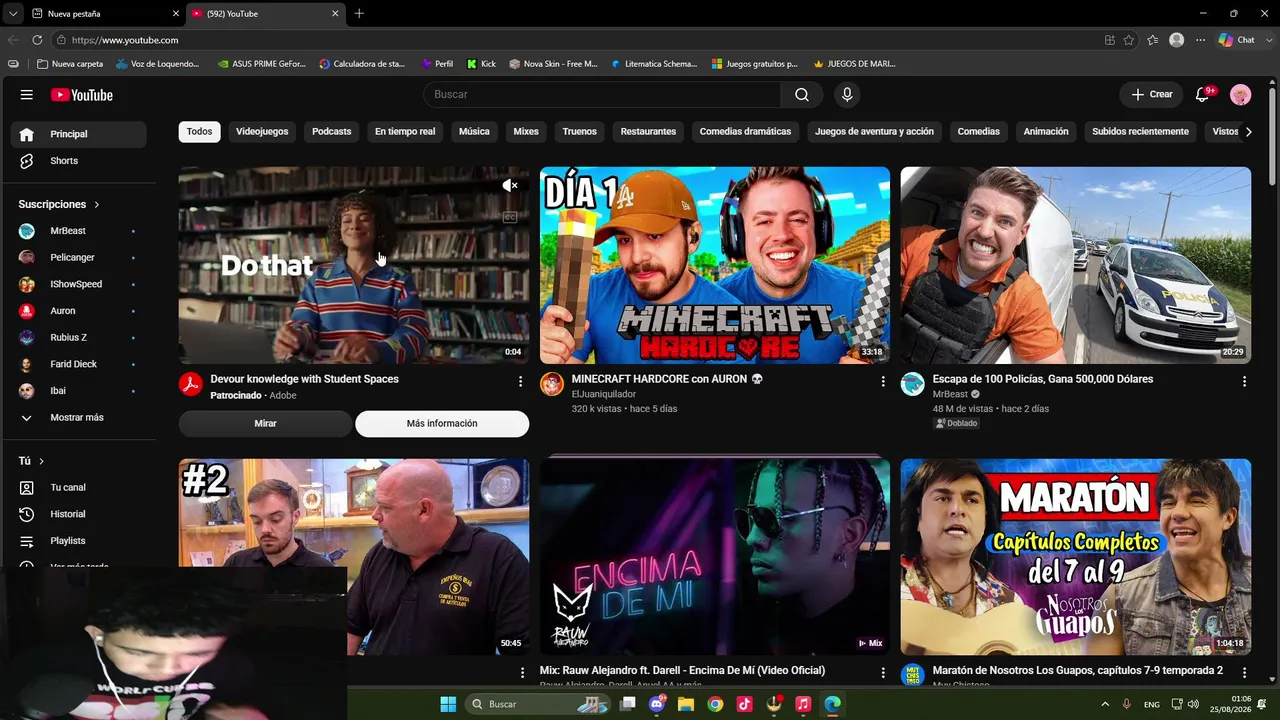Screen dimensions: 1280x720
Task: Unmute the Adobe ad video preview
Action: click(x=510, y=185)
